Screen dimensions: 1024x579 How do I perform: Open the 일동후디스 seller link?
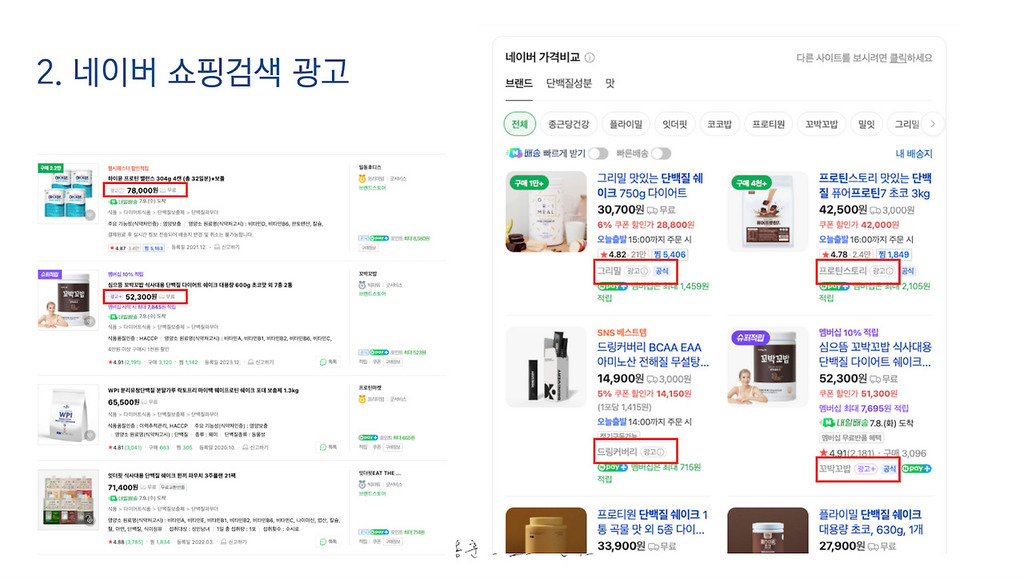point(370,168)
